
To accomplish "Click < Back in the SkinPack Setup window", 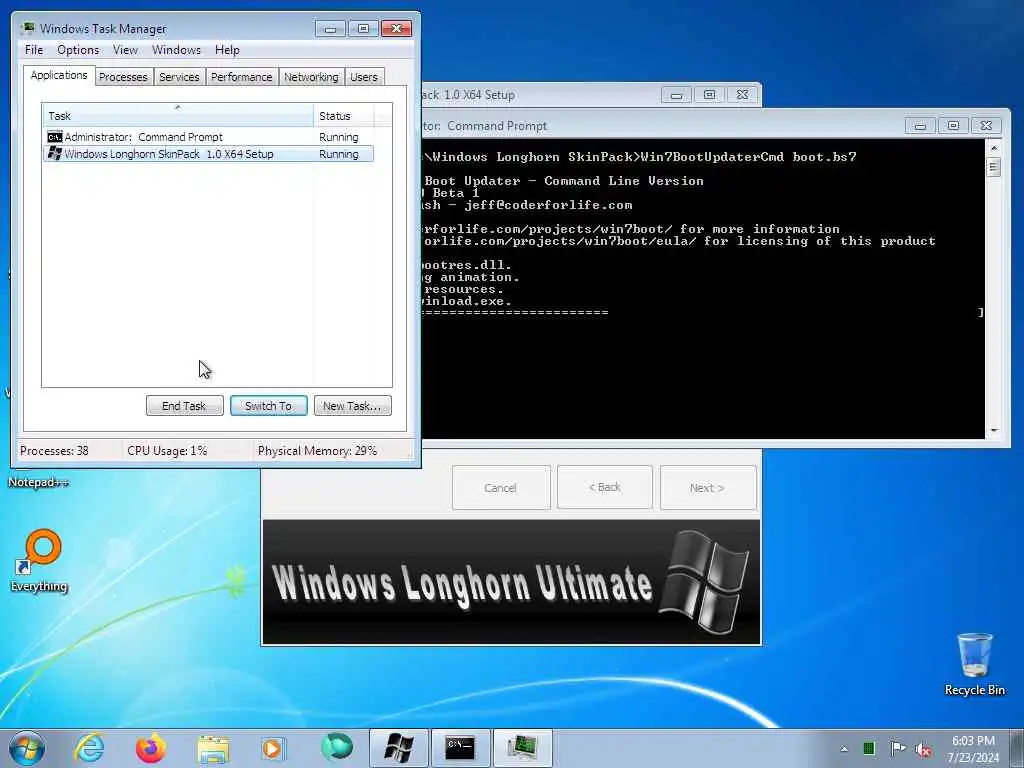I will coord(605,487).
